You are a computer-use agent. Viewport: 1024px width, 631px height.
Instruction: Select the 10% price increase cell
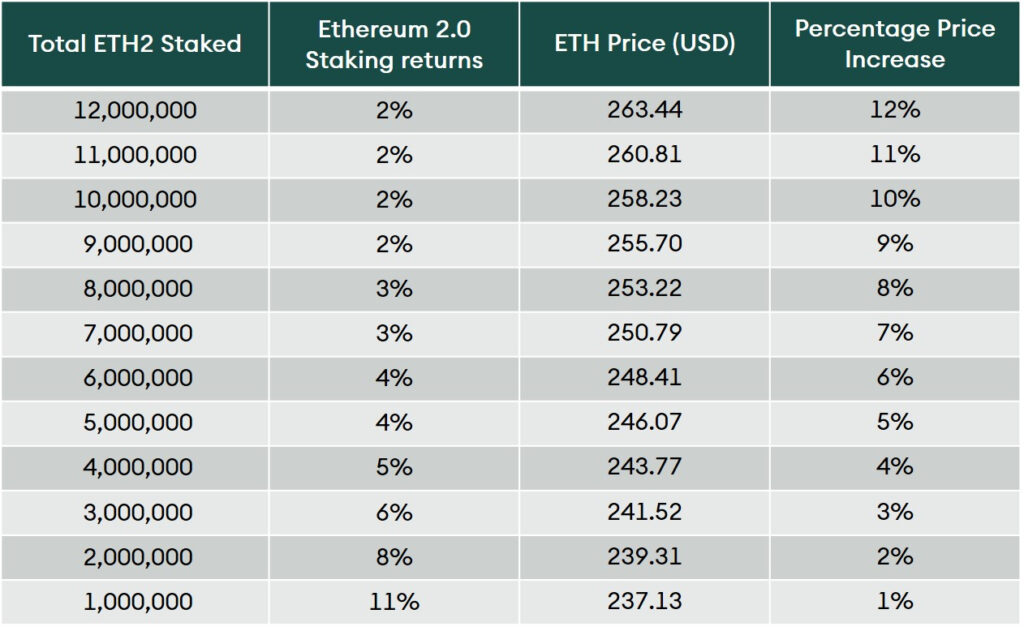point(895,199)
